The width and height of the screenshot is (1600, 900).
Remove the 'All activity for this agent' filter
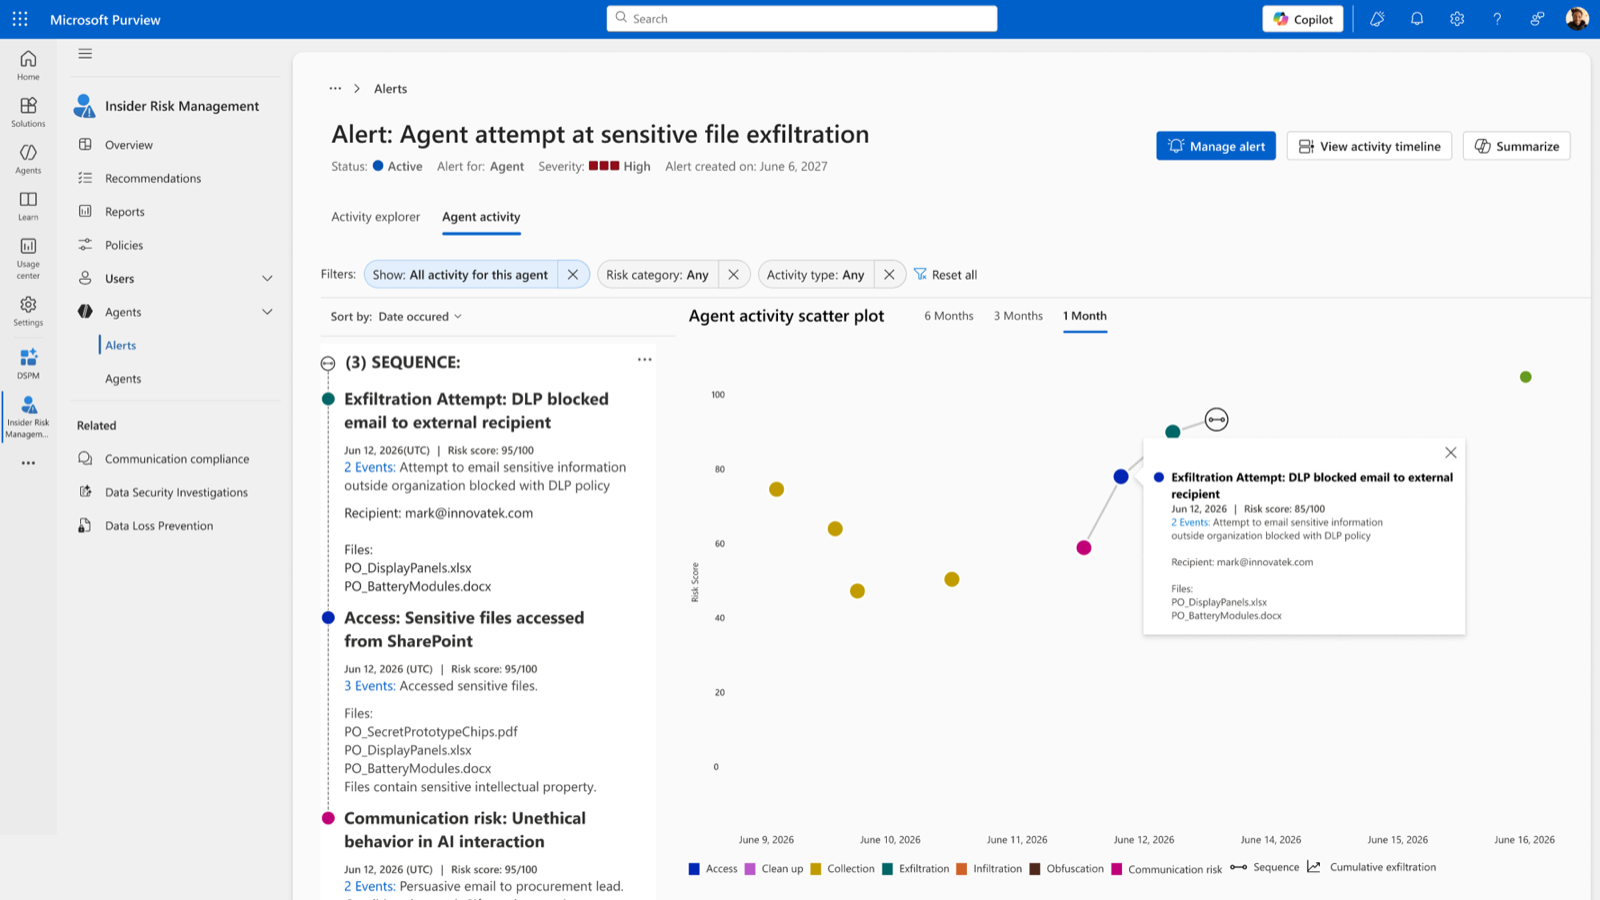click(573, 274)
